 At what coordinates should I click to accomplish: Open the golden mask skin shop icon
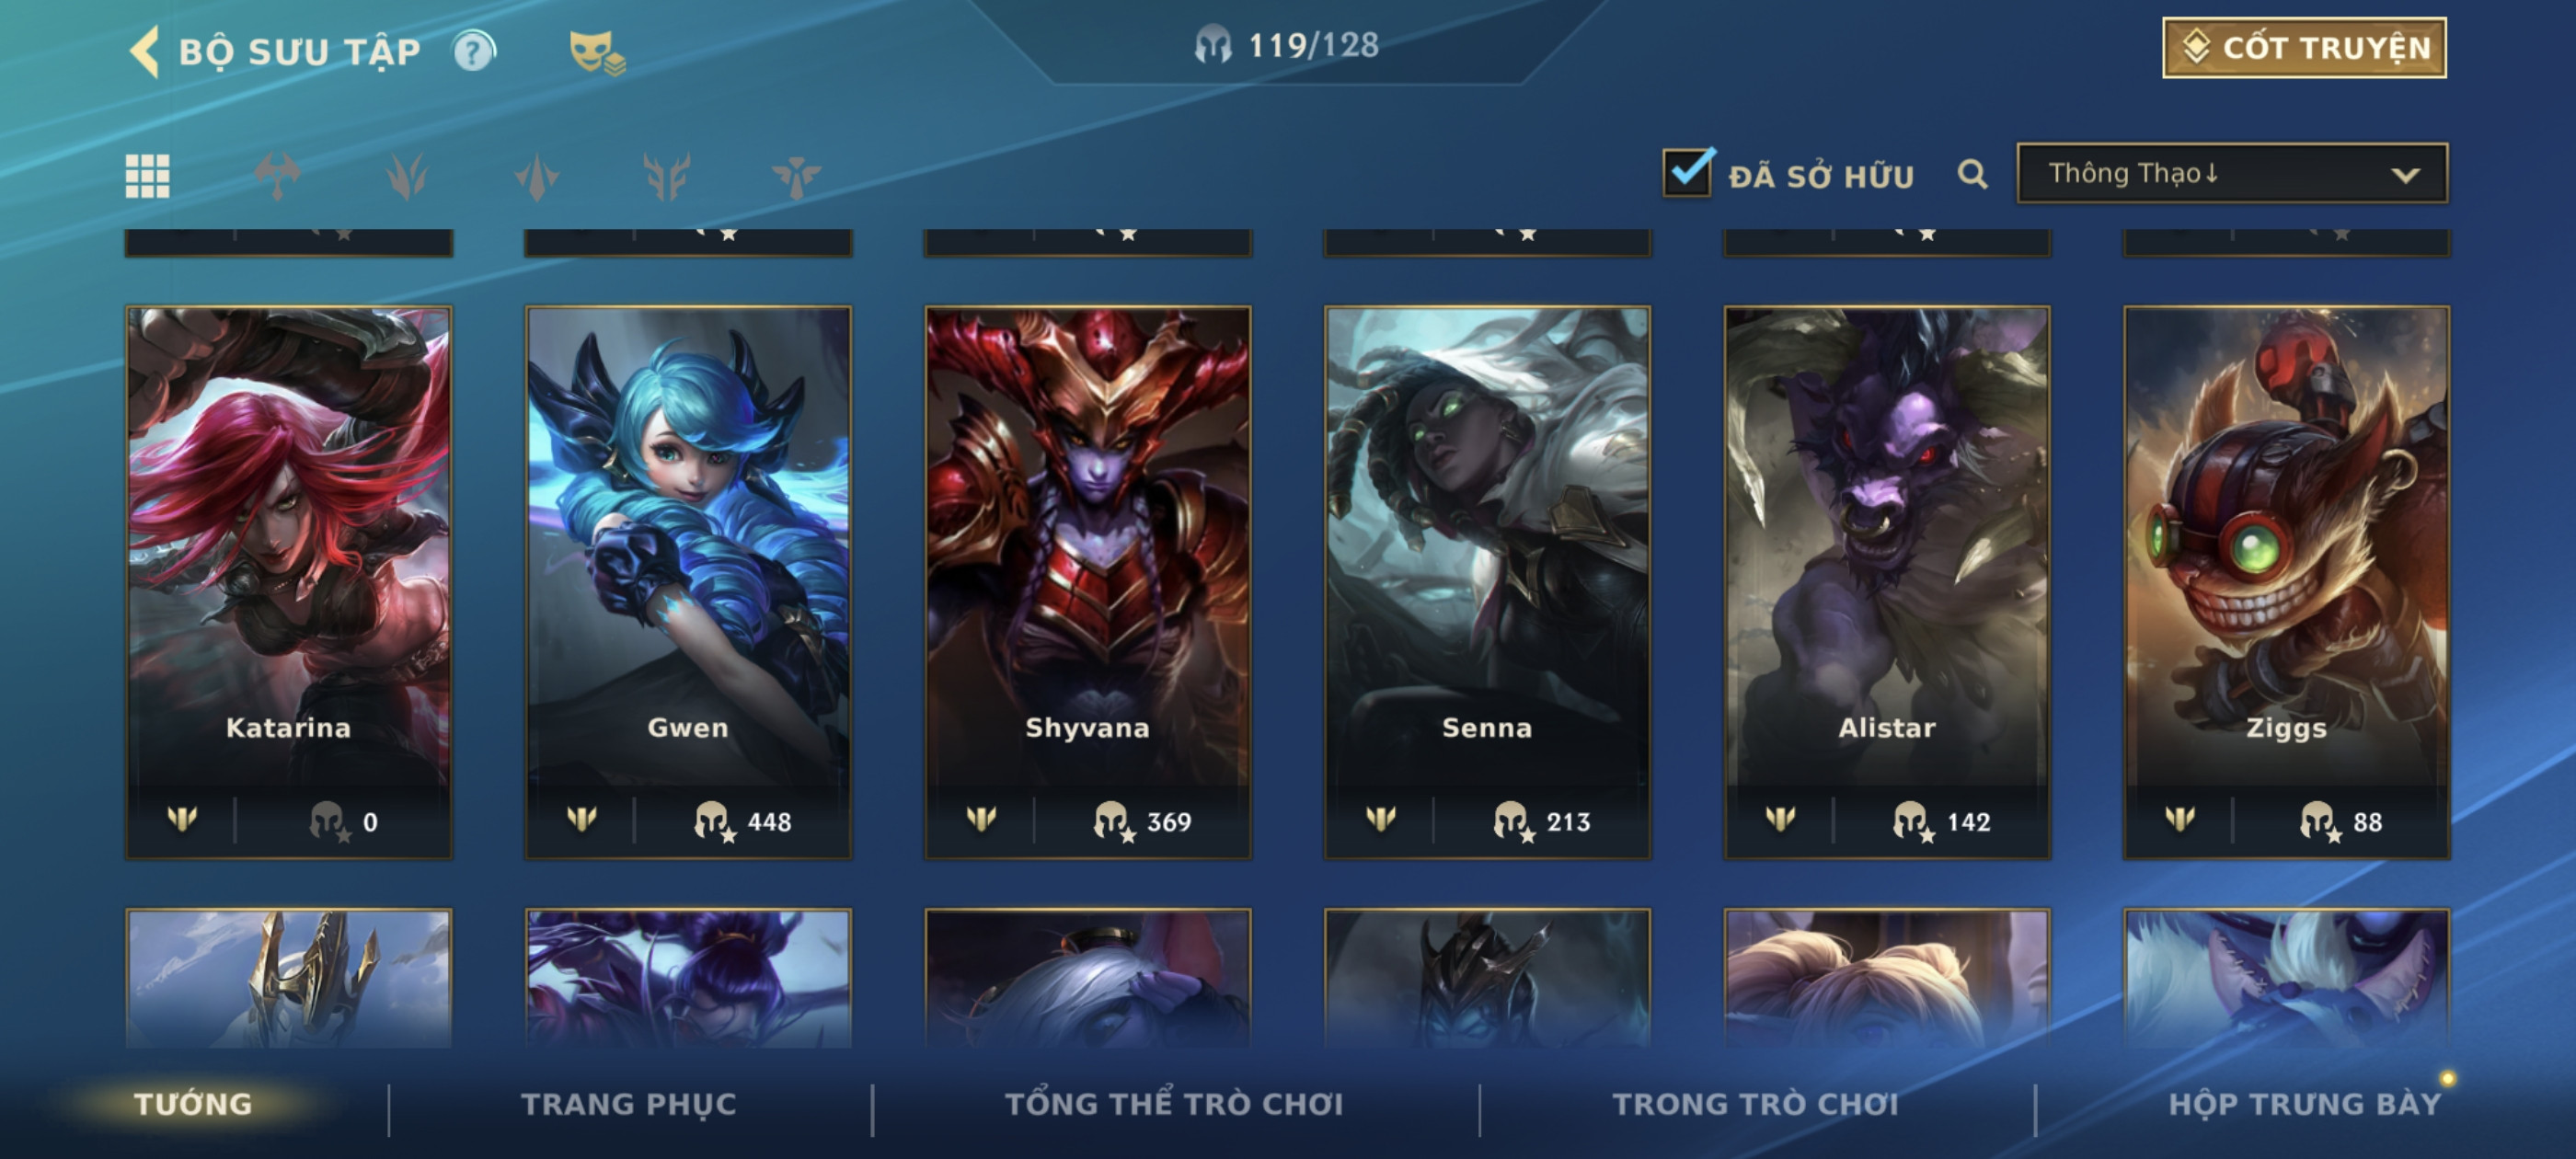click(x=596, y=51)
